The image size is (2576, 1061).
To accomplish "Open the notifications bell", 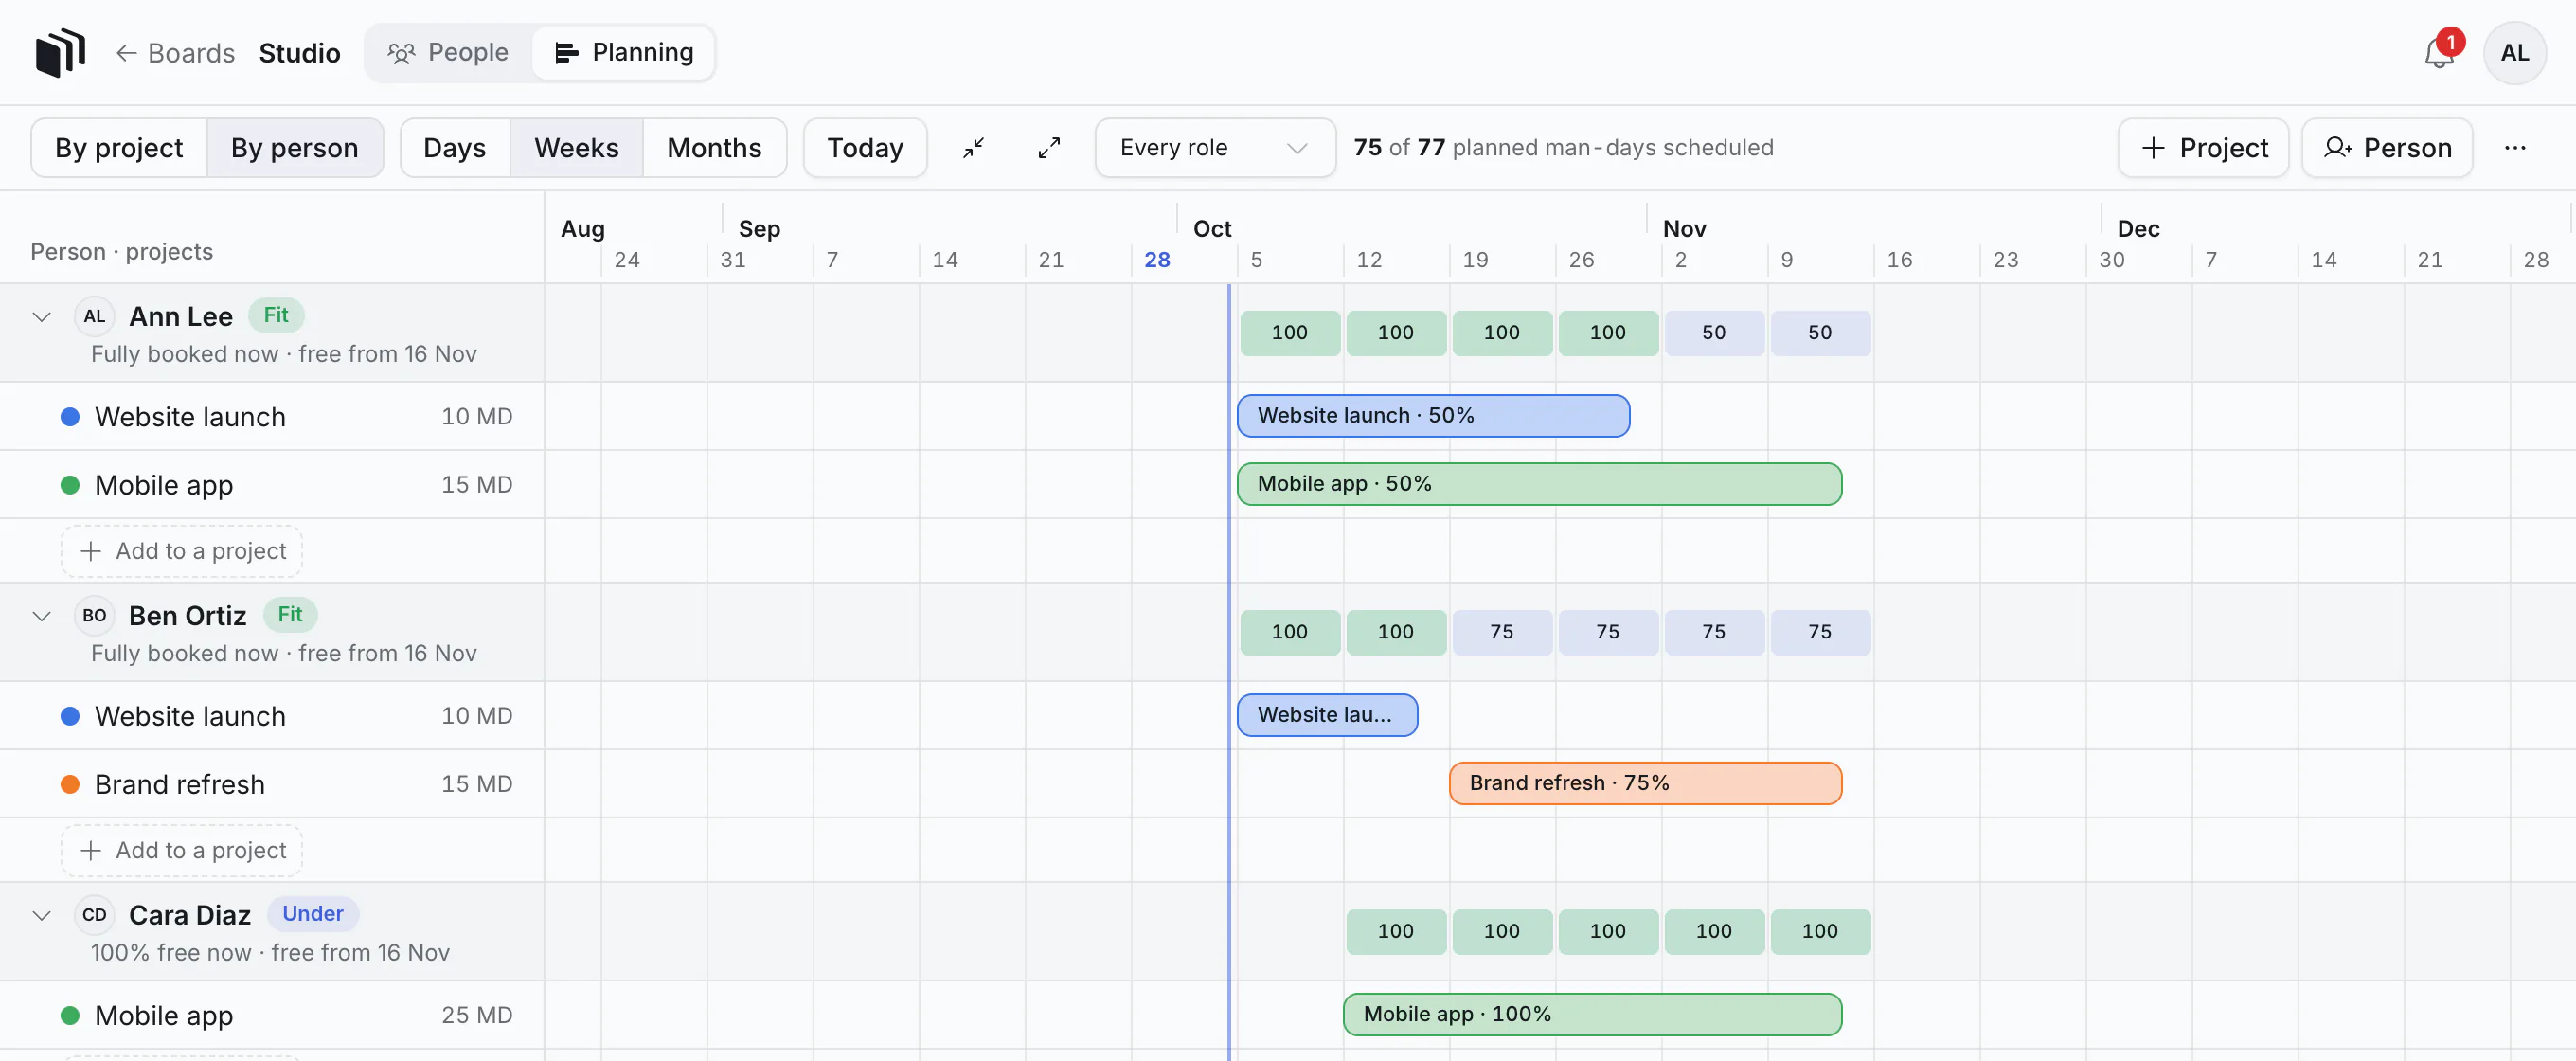I will tap(2439, 53).
